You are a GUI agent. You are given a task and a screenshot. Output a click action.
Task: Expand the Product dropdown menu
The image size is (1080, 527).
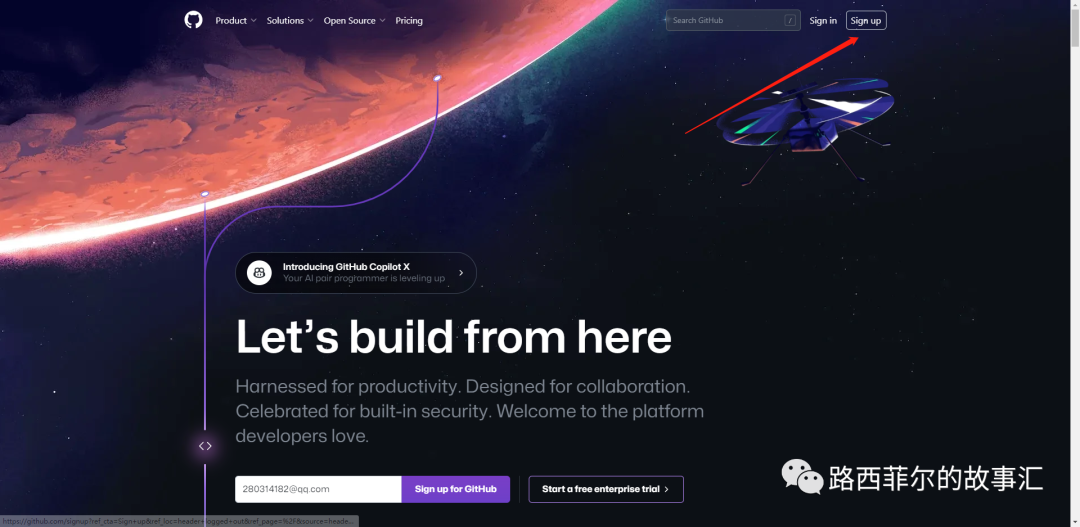pos(236,21)
